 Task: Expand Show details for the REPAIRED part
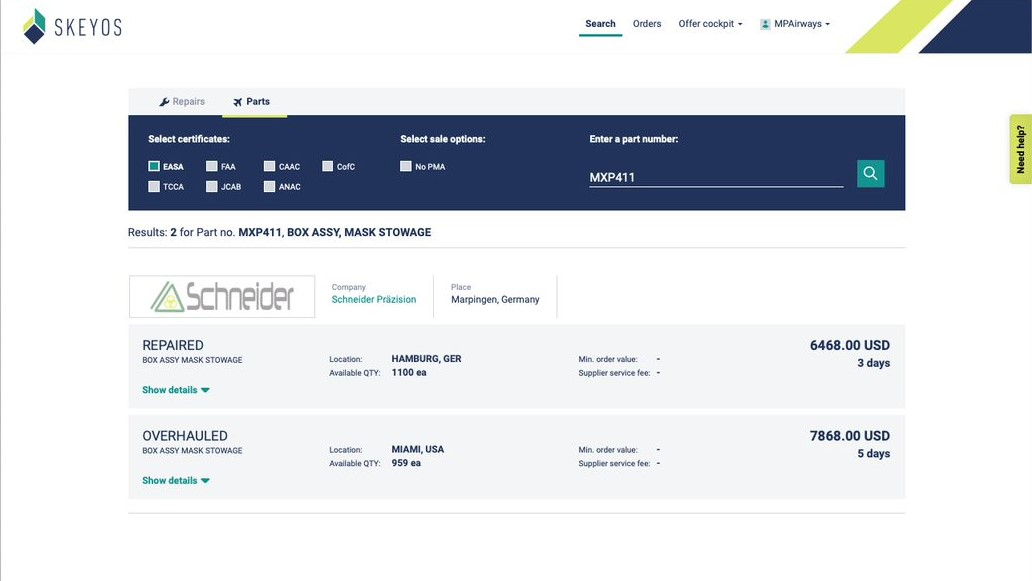click(176, 390)
